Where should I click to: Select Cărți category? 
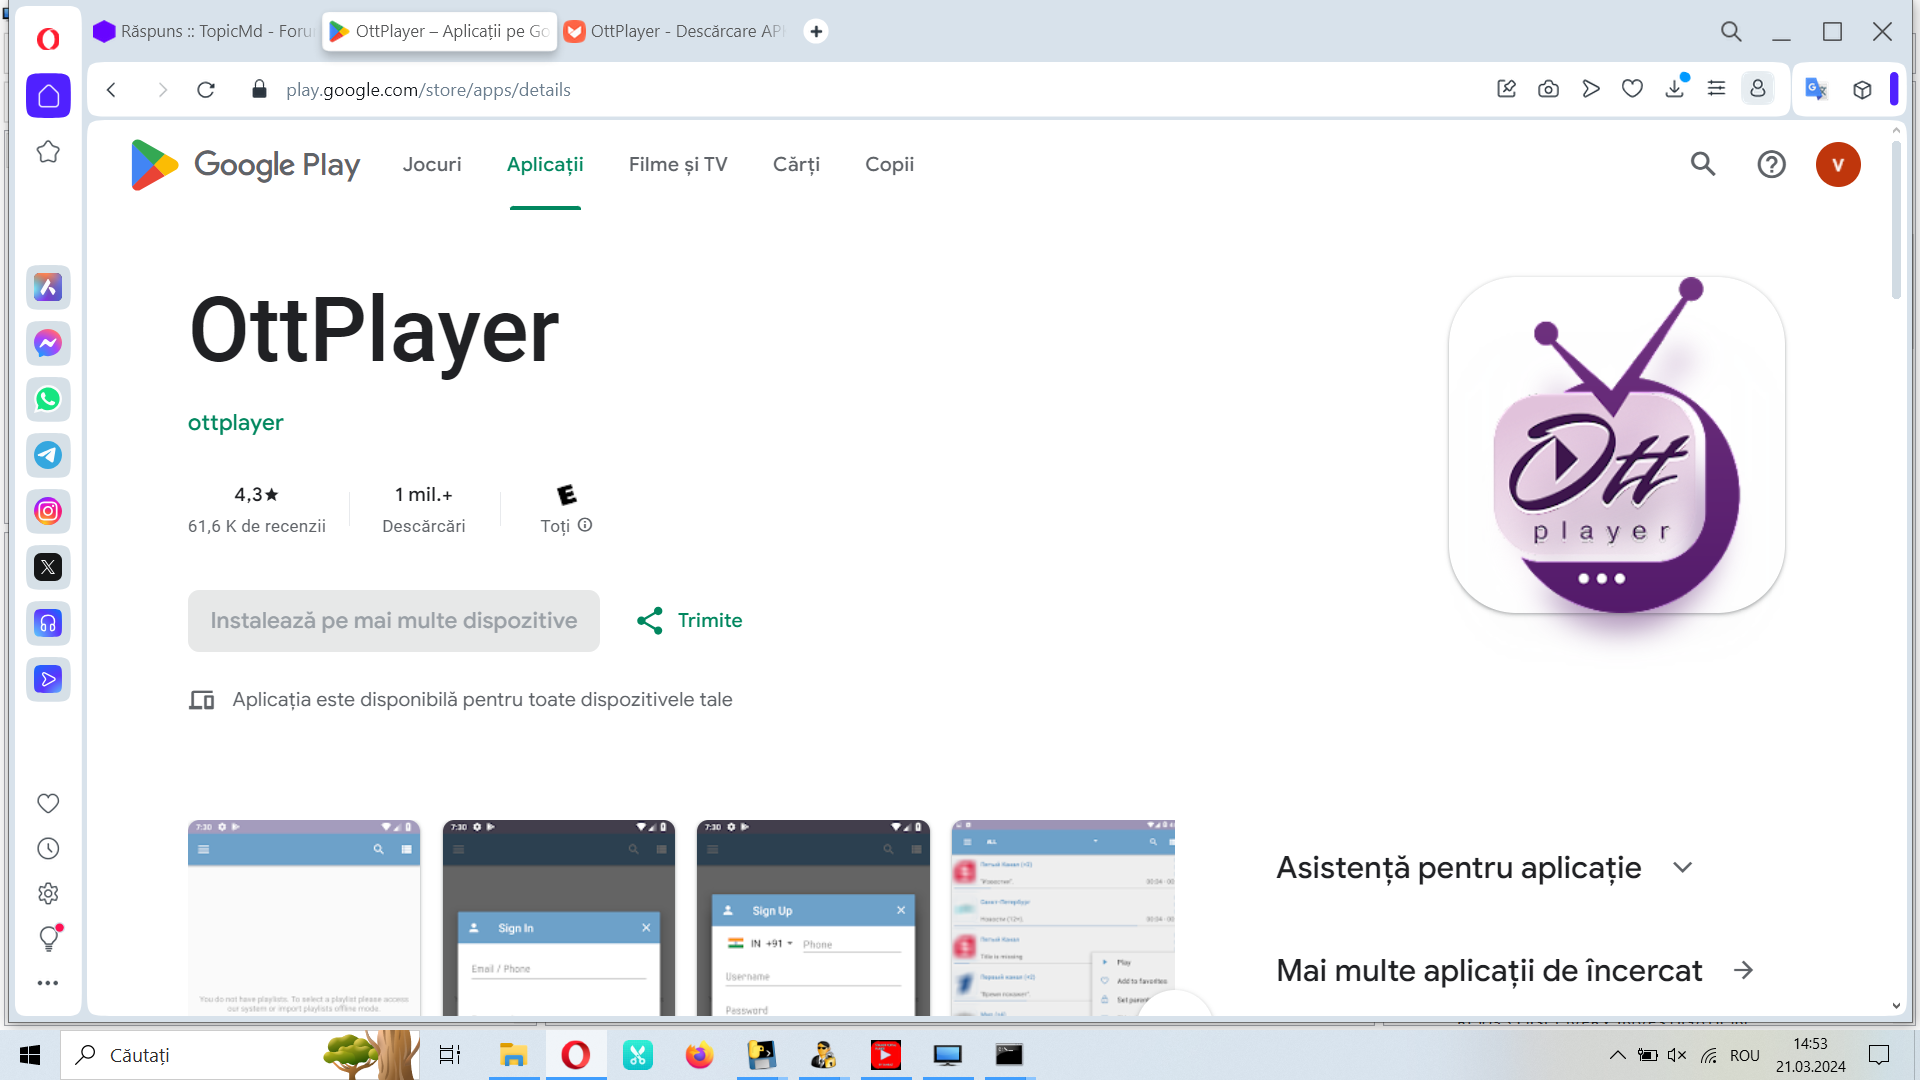click(796, 164)
